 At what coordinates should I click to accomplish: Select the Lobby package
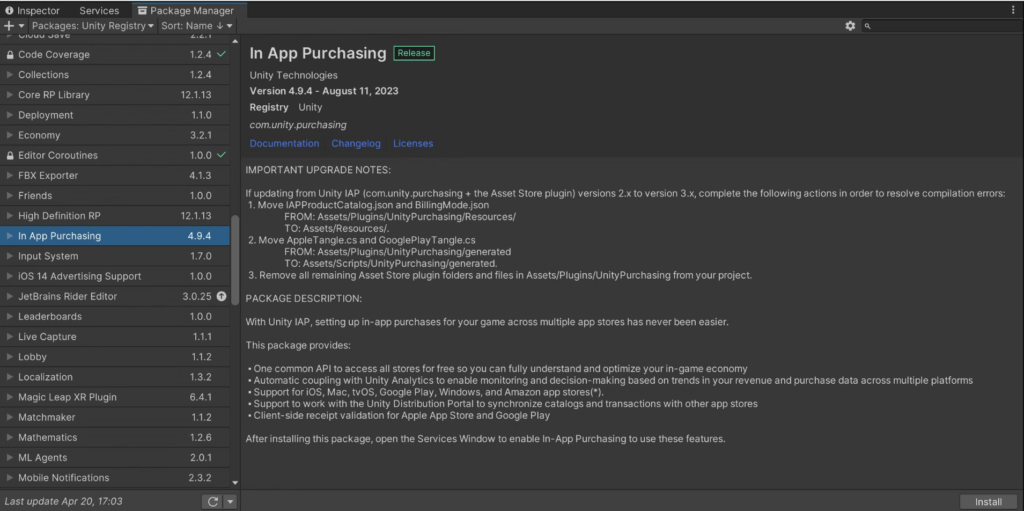(x=115, y=357)
